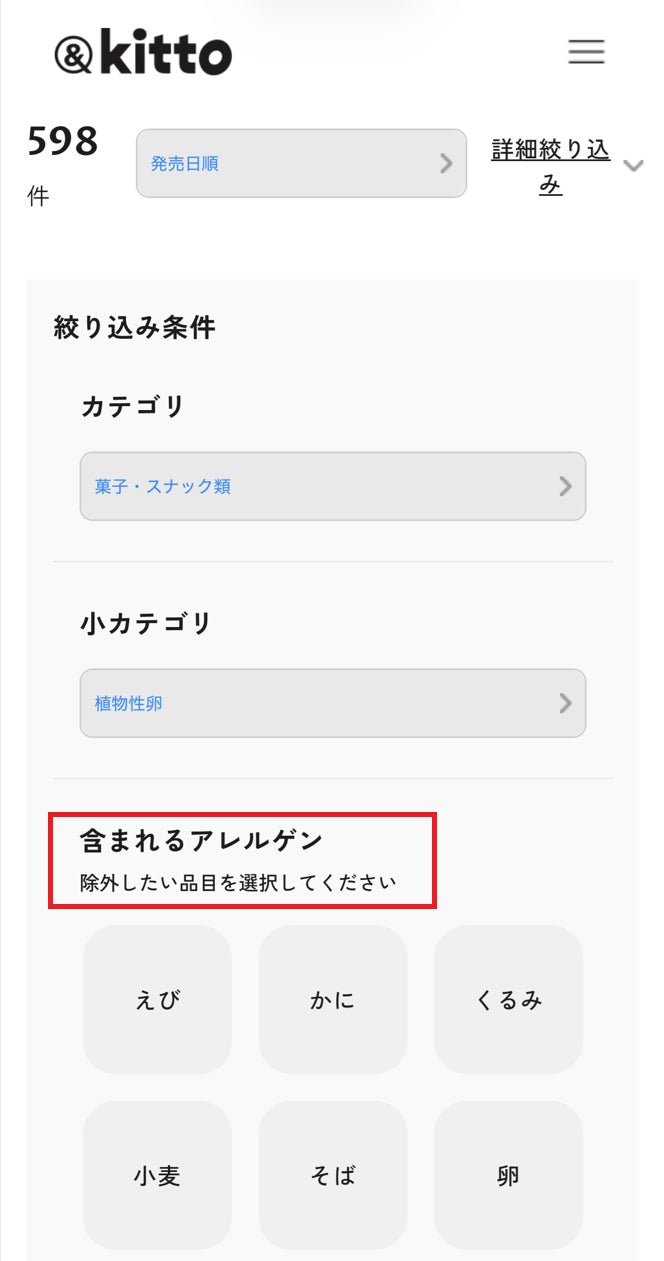Click chevron on 菓子・スナック類 selector
This screenshot has width=664, height=1261.
coord(565,487)
